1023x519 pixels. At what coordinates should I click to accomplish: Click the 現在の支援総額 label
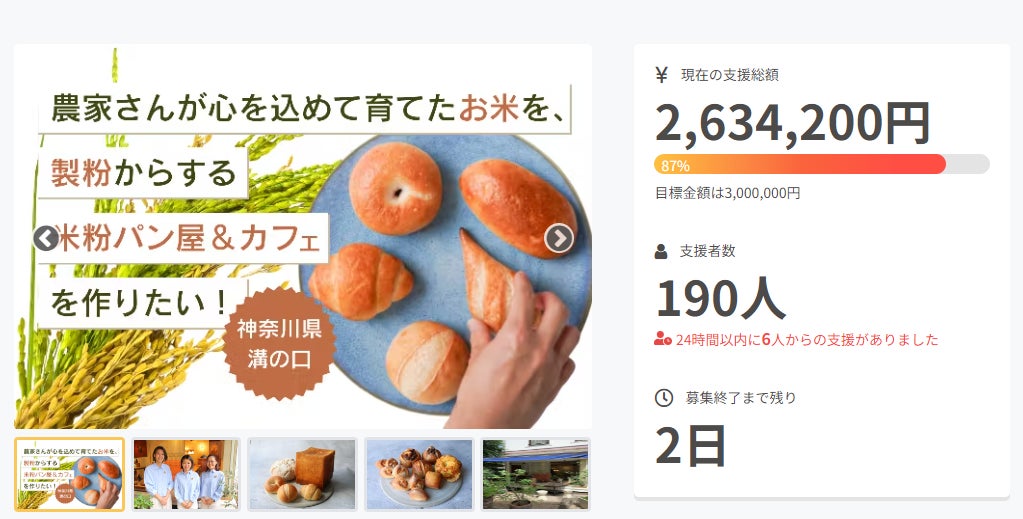(729, 75)
